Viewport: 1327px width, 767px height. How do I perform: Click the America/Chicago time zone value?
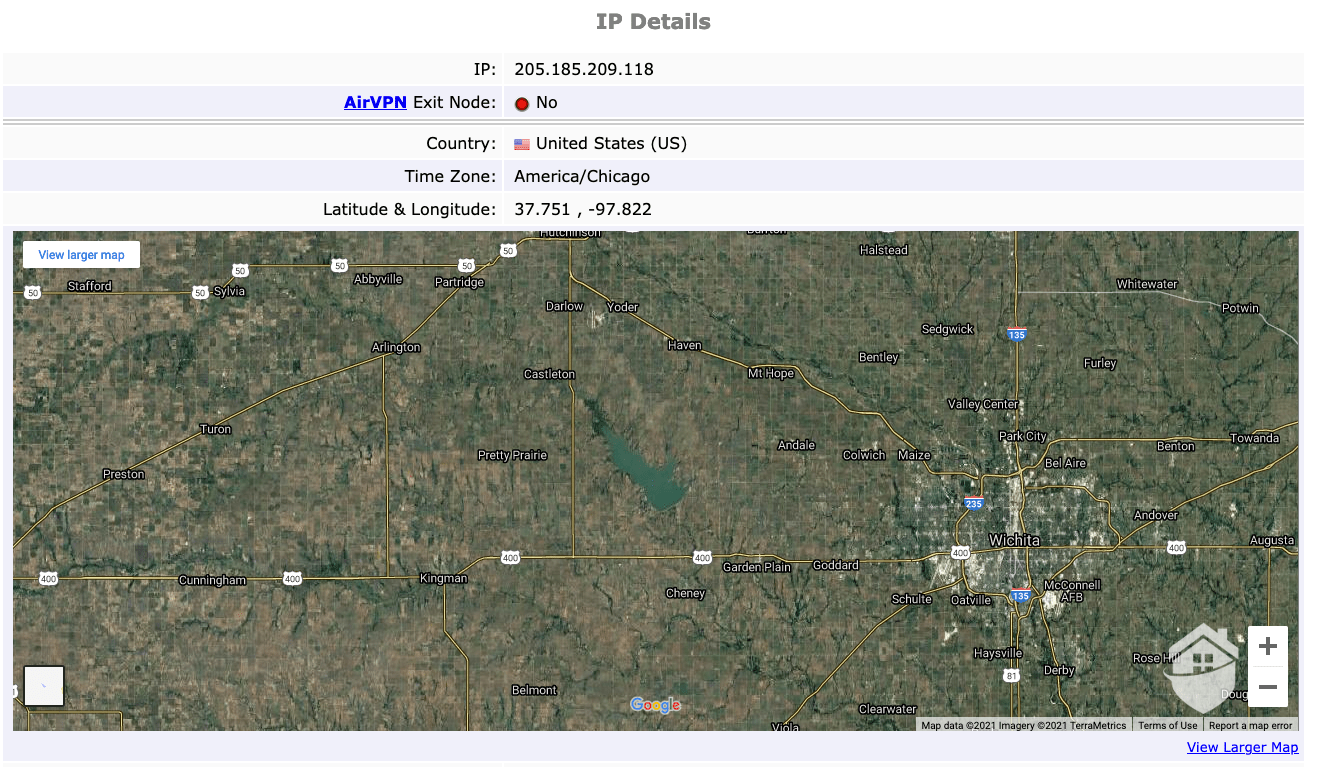582,176
